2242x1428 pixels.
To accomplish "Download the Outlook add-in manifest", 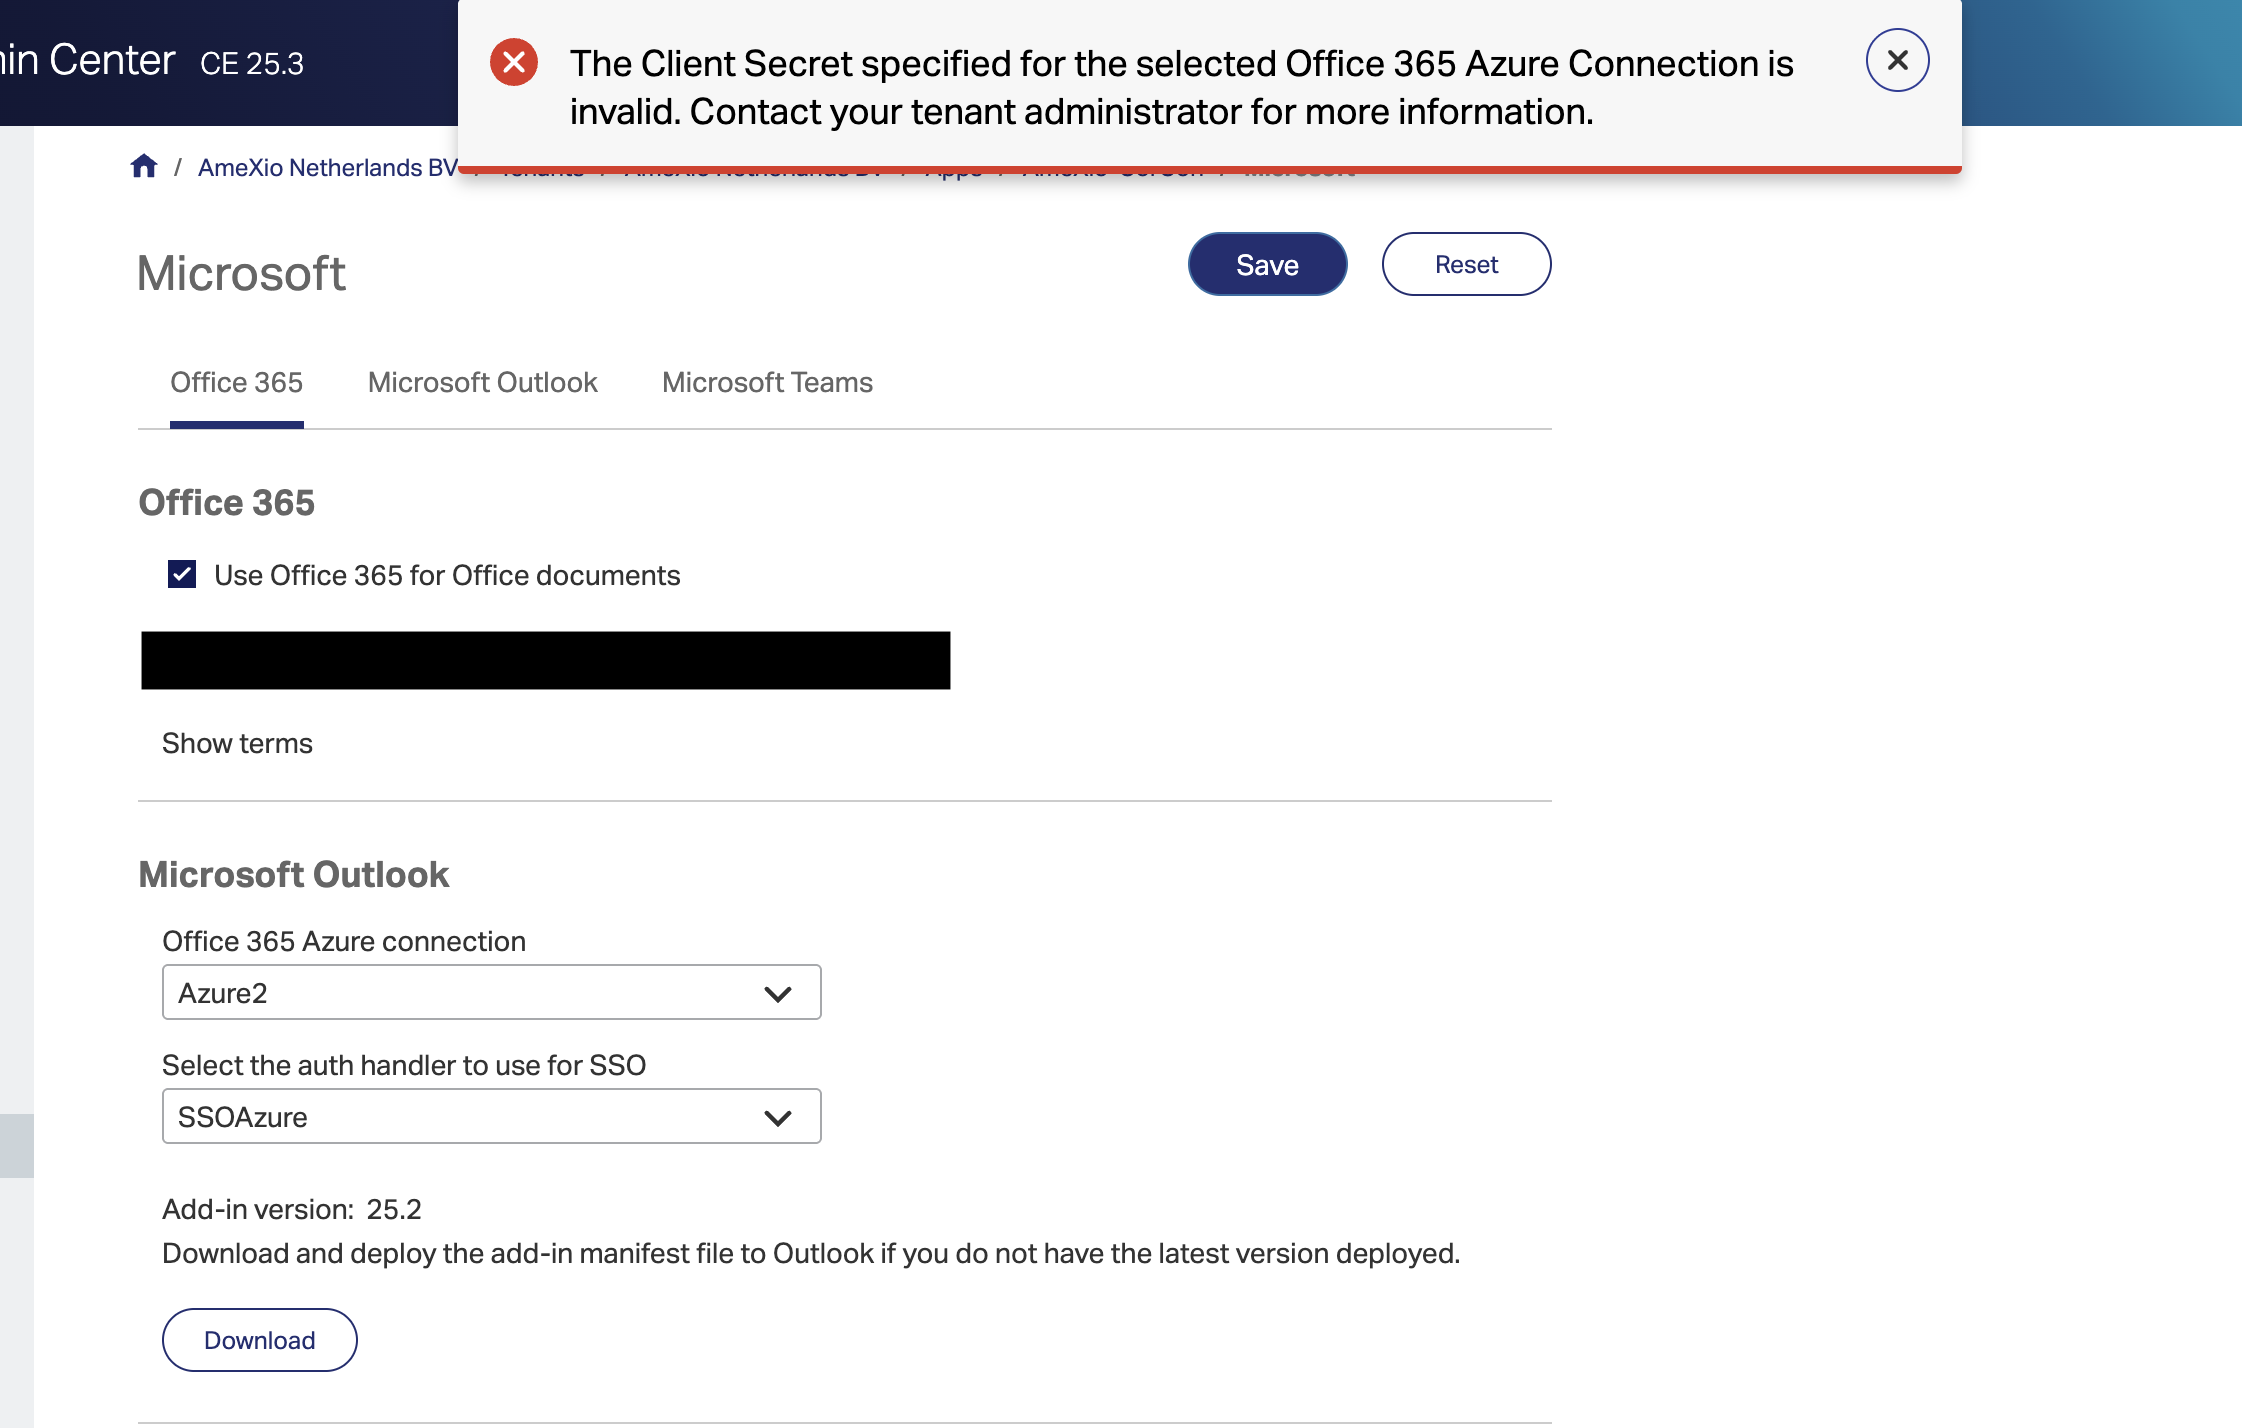I will click(x=259, y=1340).
